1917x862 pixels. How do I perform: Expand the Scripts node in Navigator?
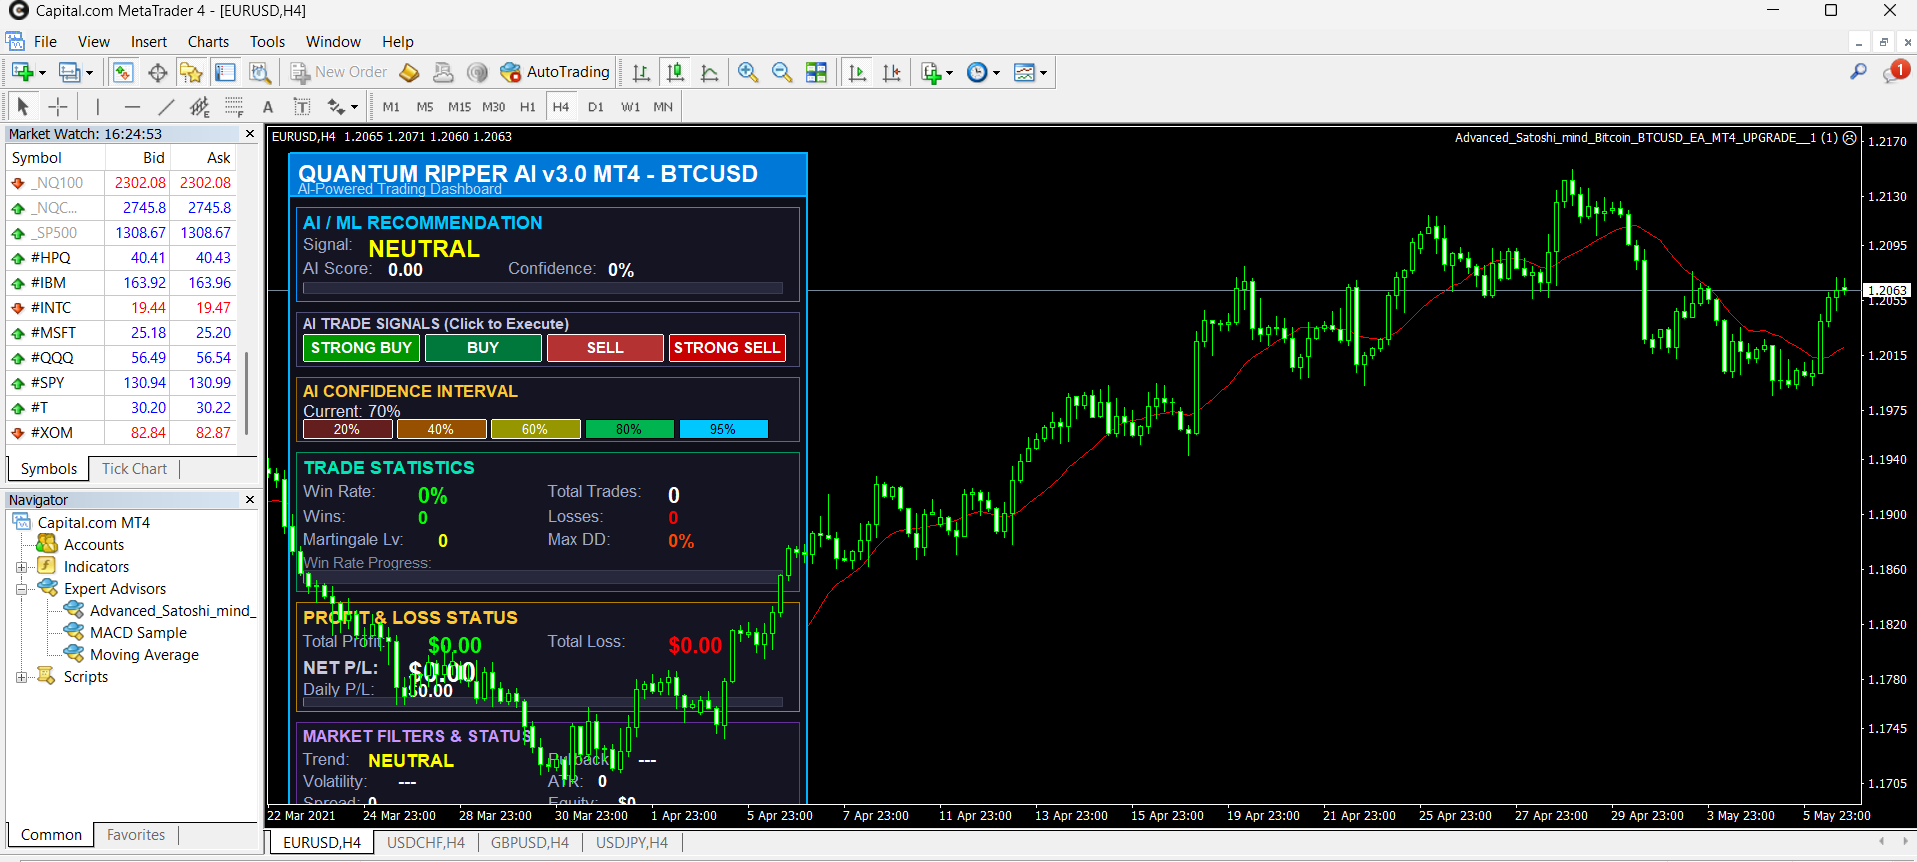pyautogui.click(x=21, y=677)
